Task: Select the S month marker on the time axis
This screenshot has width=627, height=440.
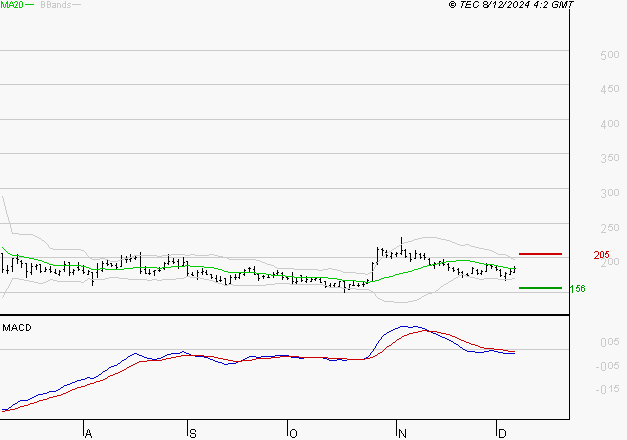Action: pos(192,433)
